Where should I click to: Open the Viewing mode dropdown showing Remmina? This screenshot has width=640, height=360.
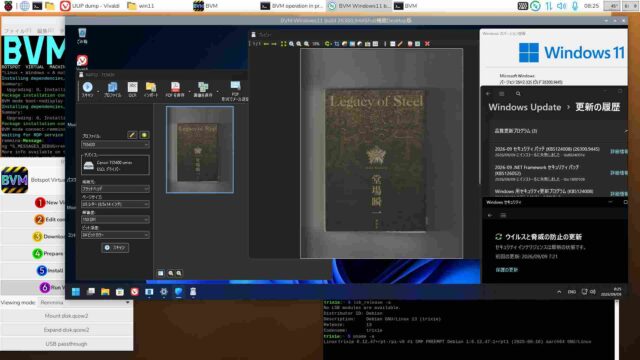point(85,302)
